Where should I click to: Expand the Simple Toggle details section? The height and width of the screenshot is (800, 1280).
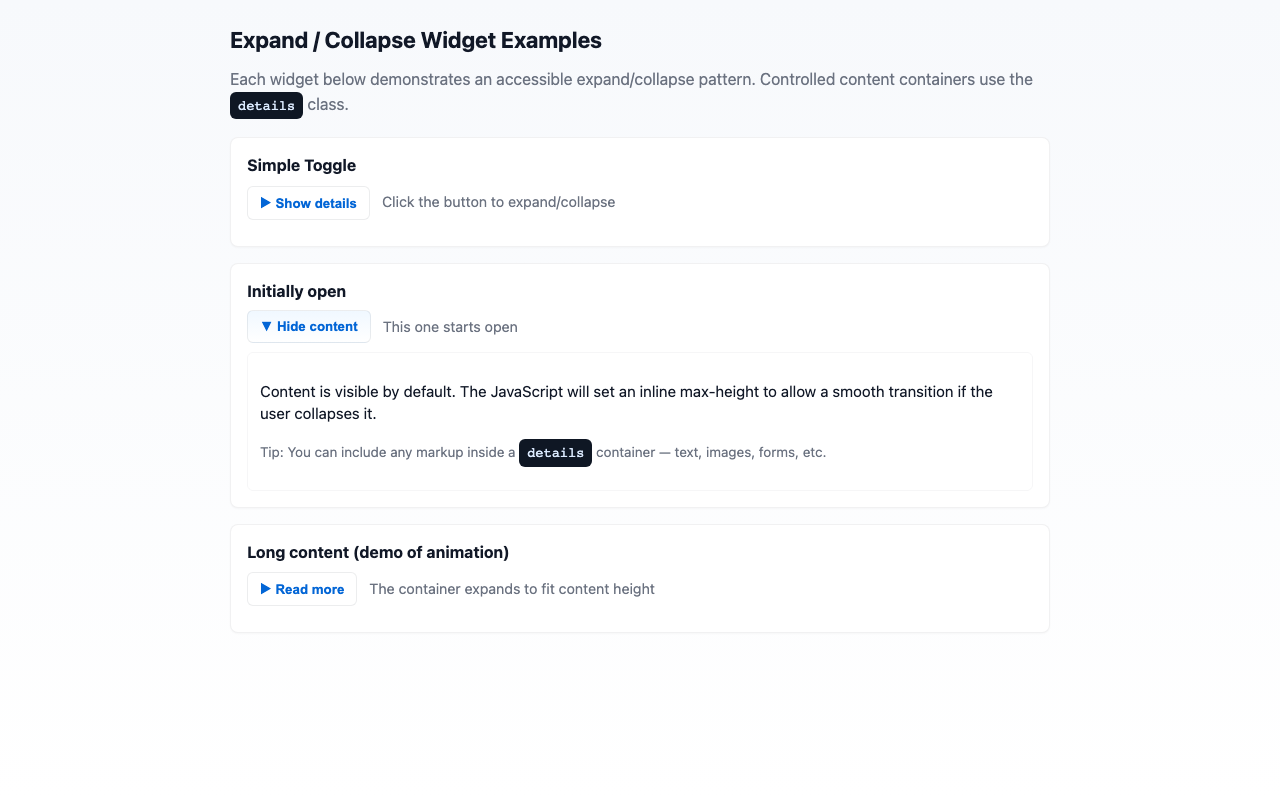(308, 203)
